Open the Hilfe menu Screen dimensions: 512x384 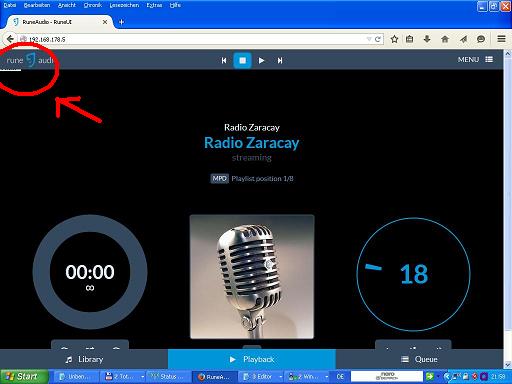click(x=175, y=5)
